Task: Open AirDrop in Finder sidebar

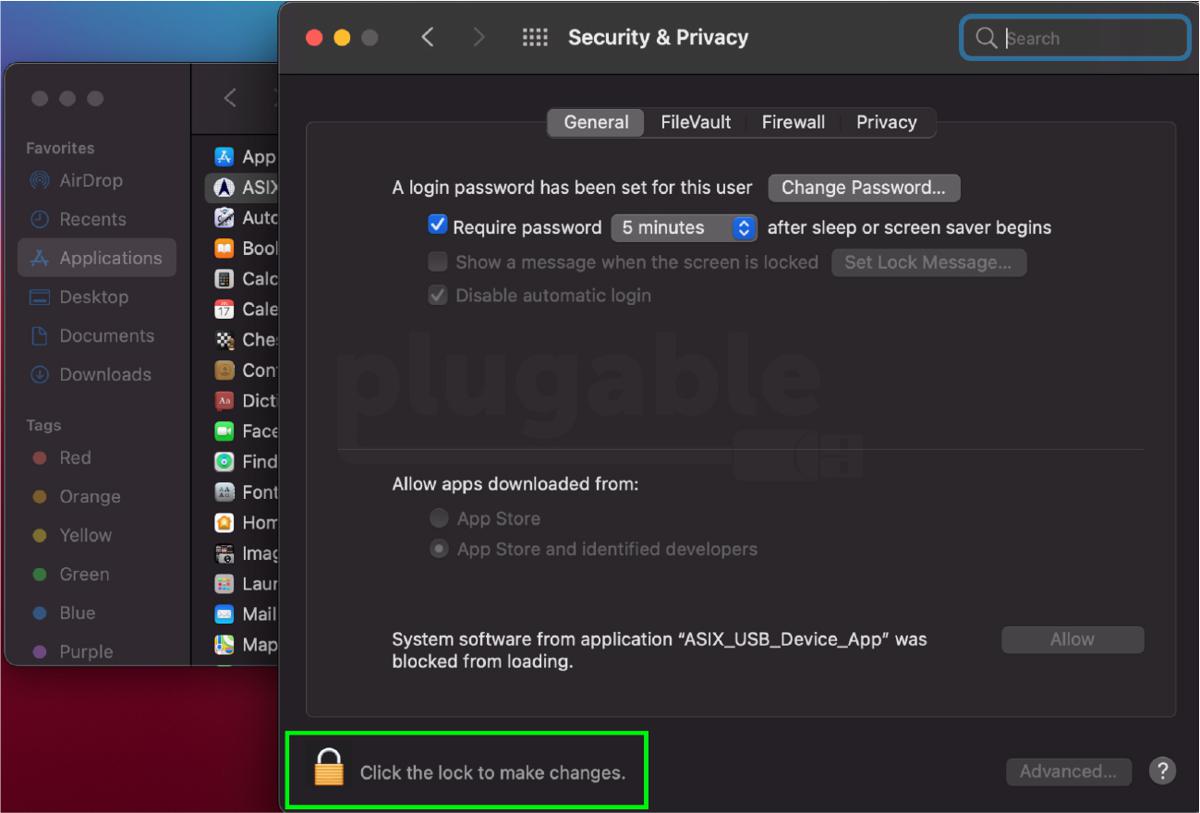Action: click(90, 181)
